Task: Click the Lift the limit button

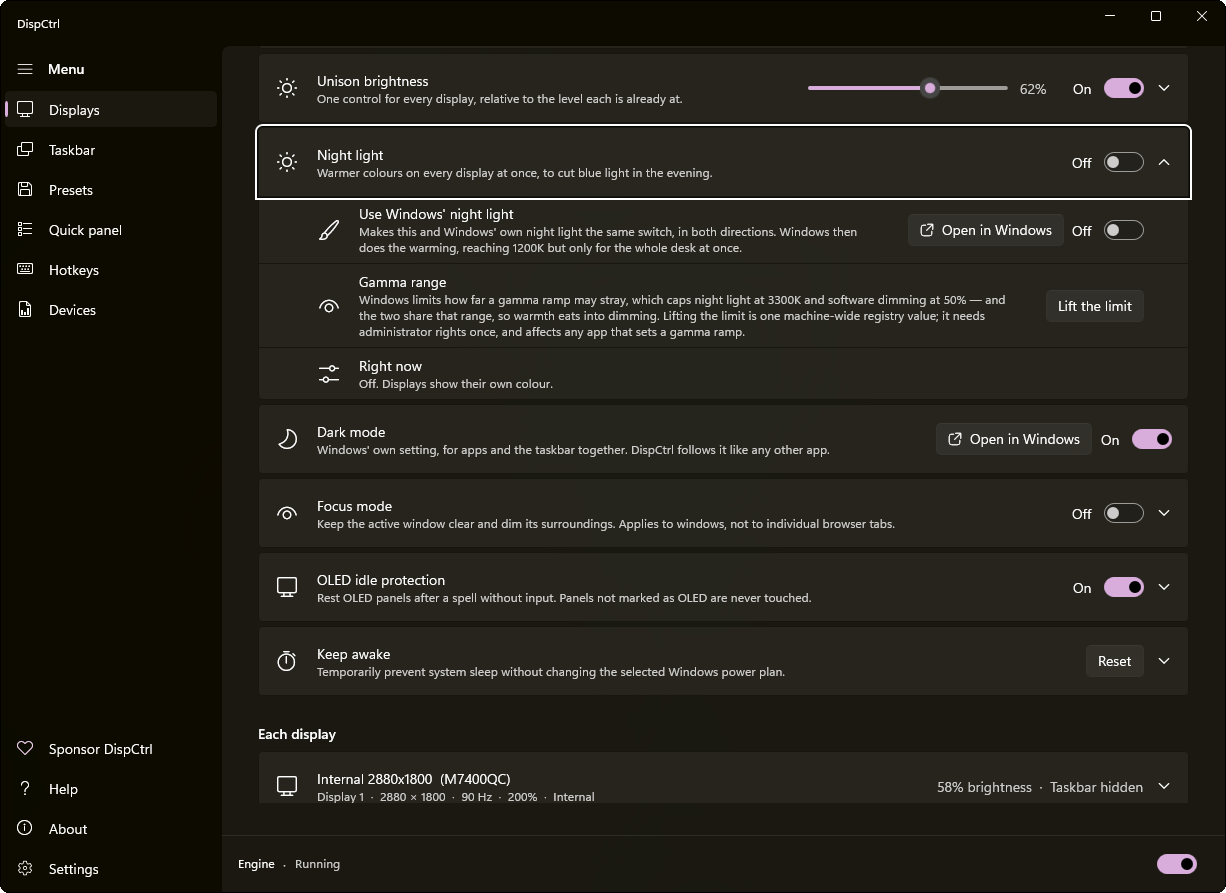Action: (x=1095, y=306)
